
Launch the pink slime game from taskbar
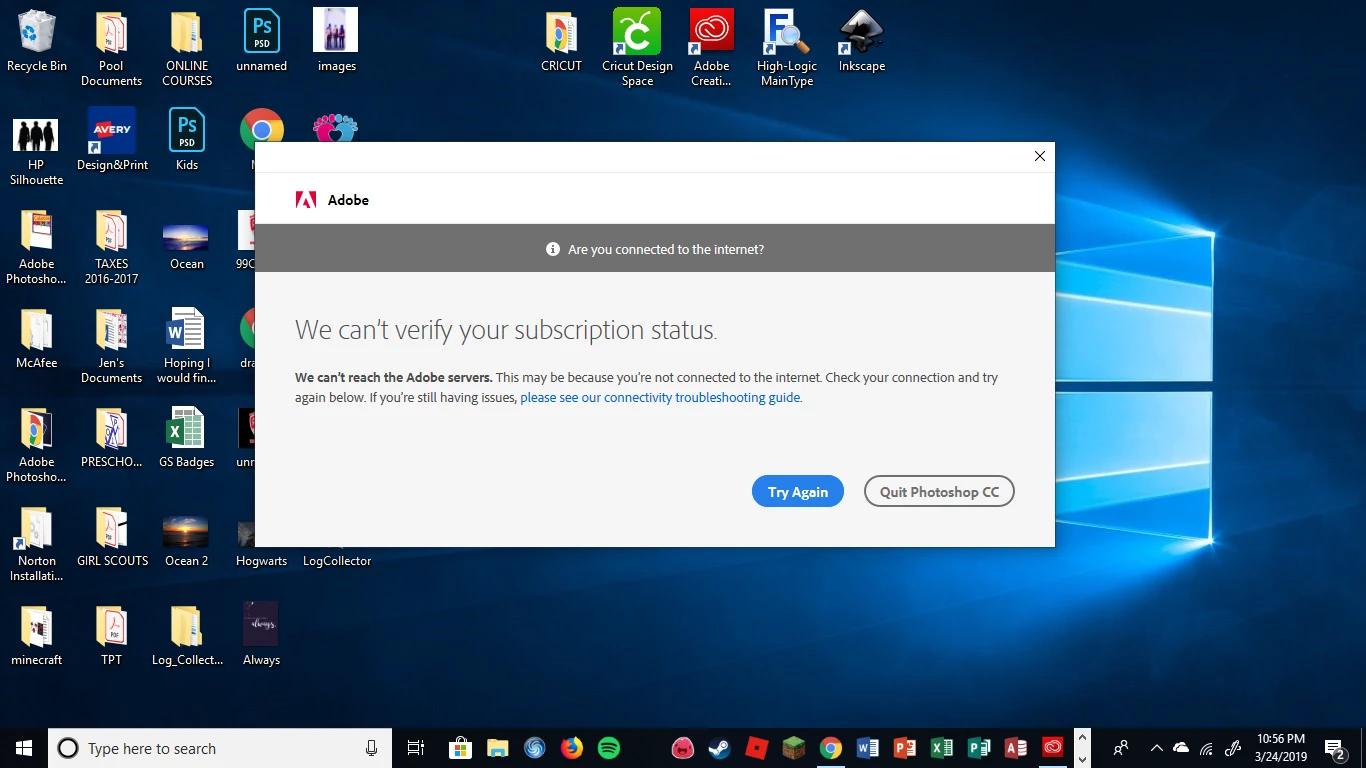click(682, 748)
